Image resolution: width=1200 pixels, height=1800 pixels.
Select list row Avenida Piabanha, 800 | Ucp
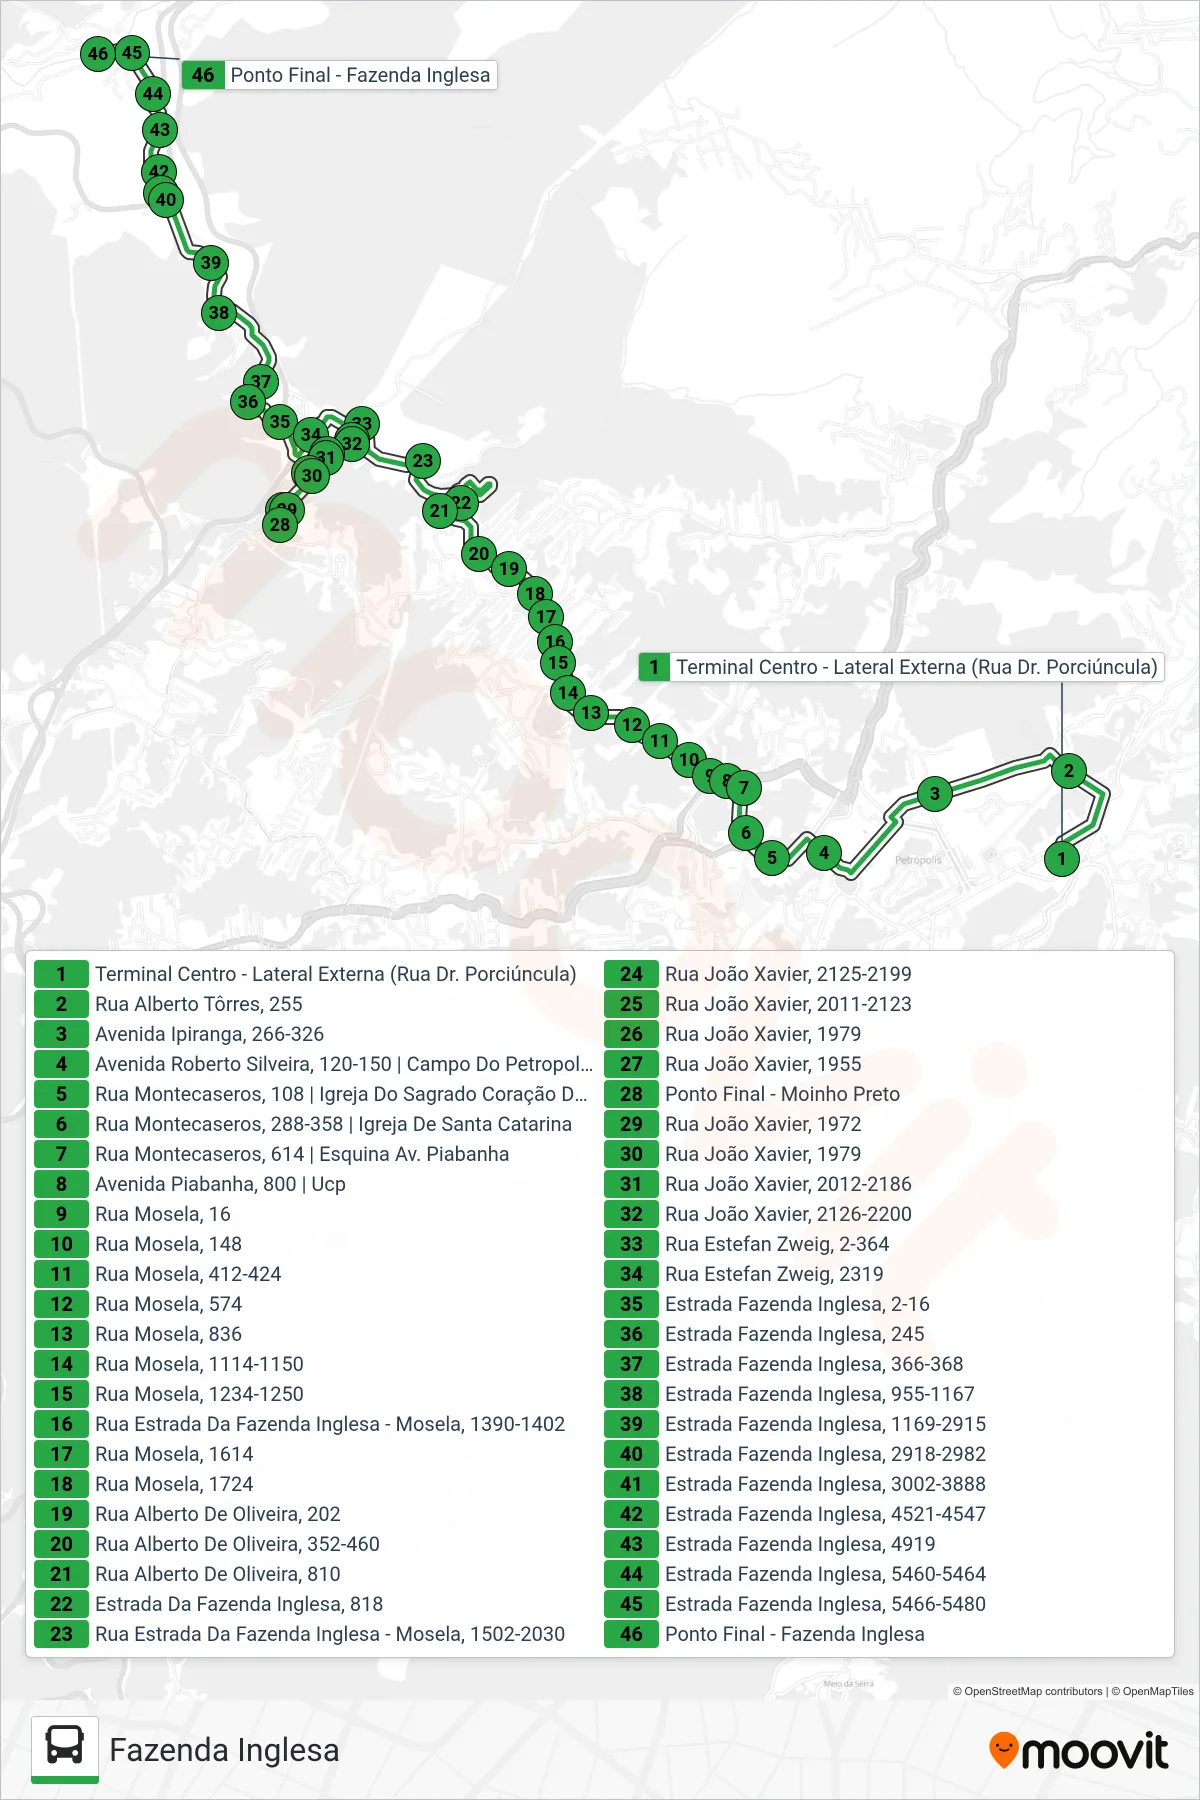tap(314, 1184)
